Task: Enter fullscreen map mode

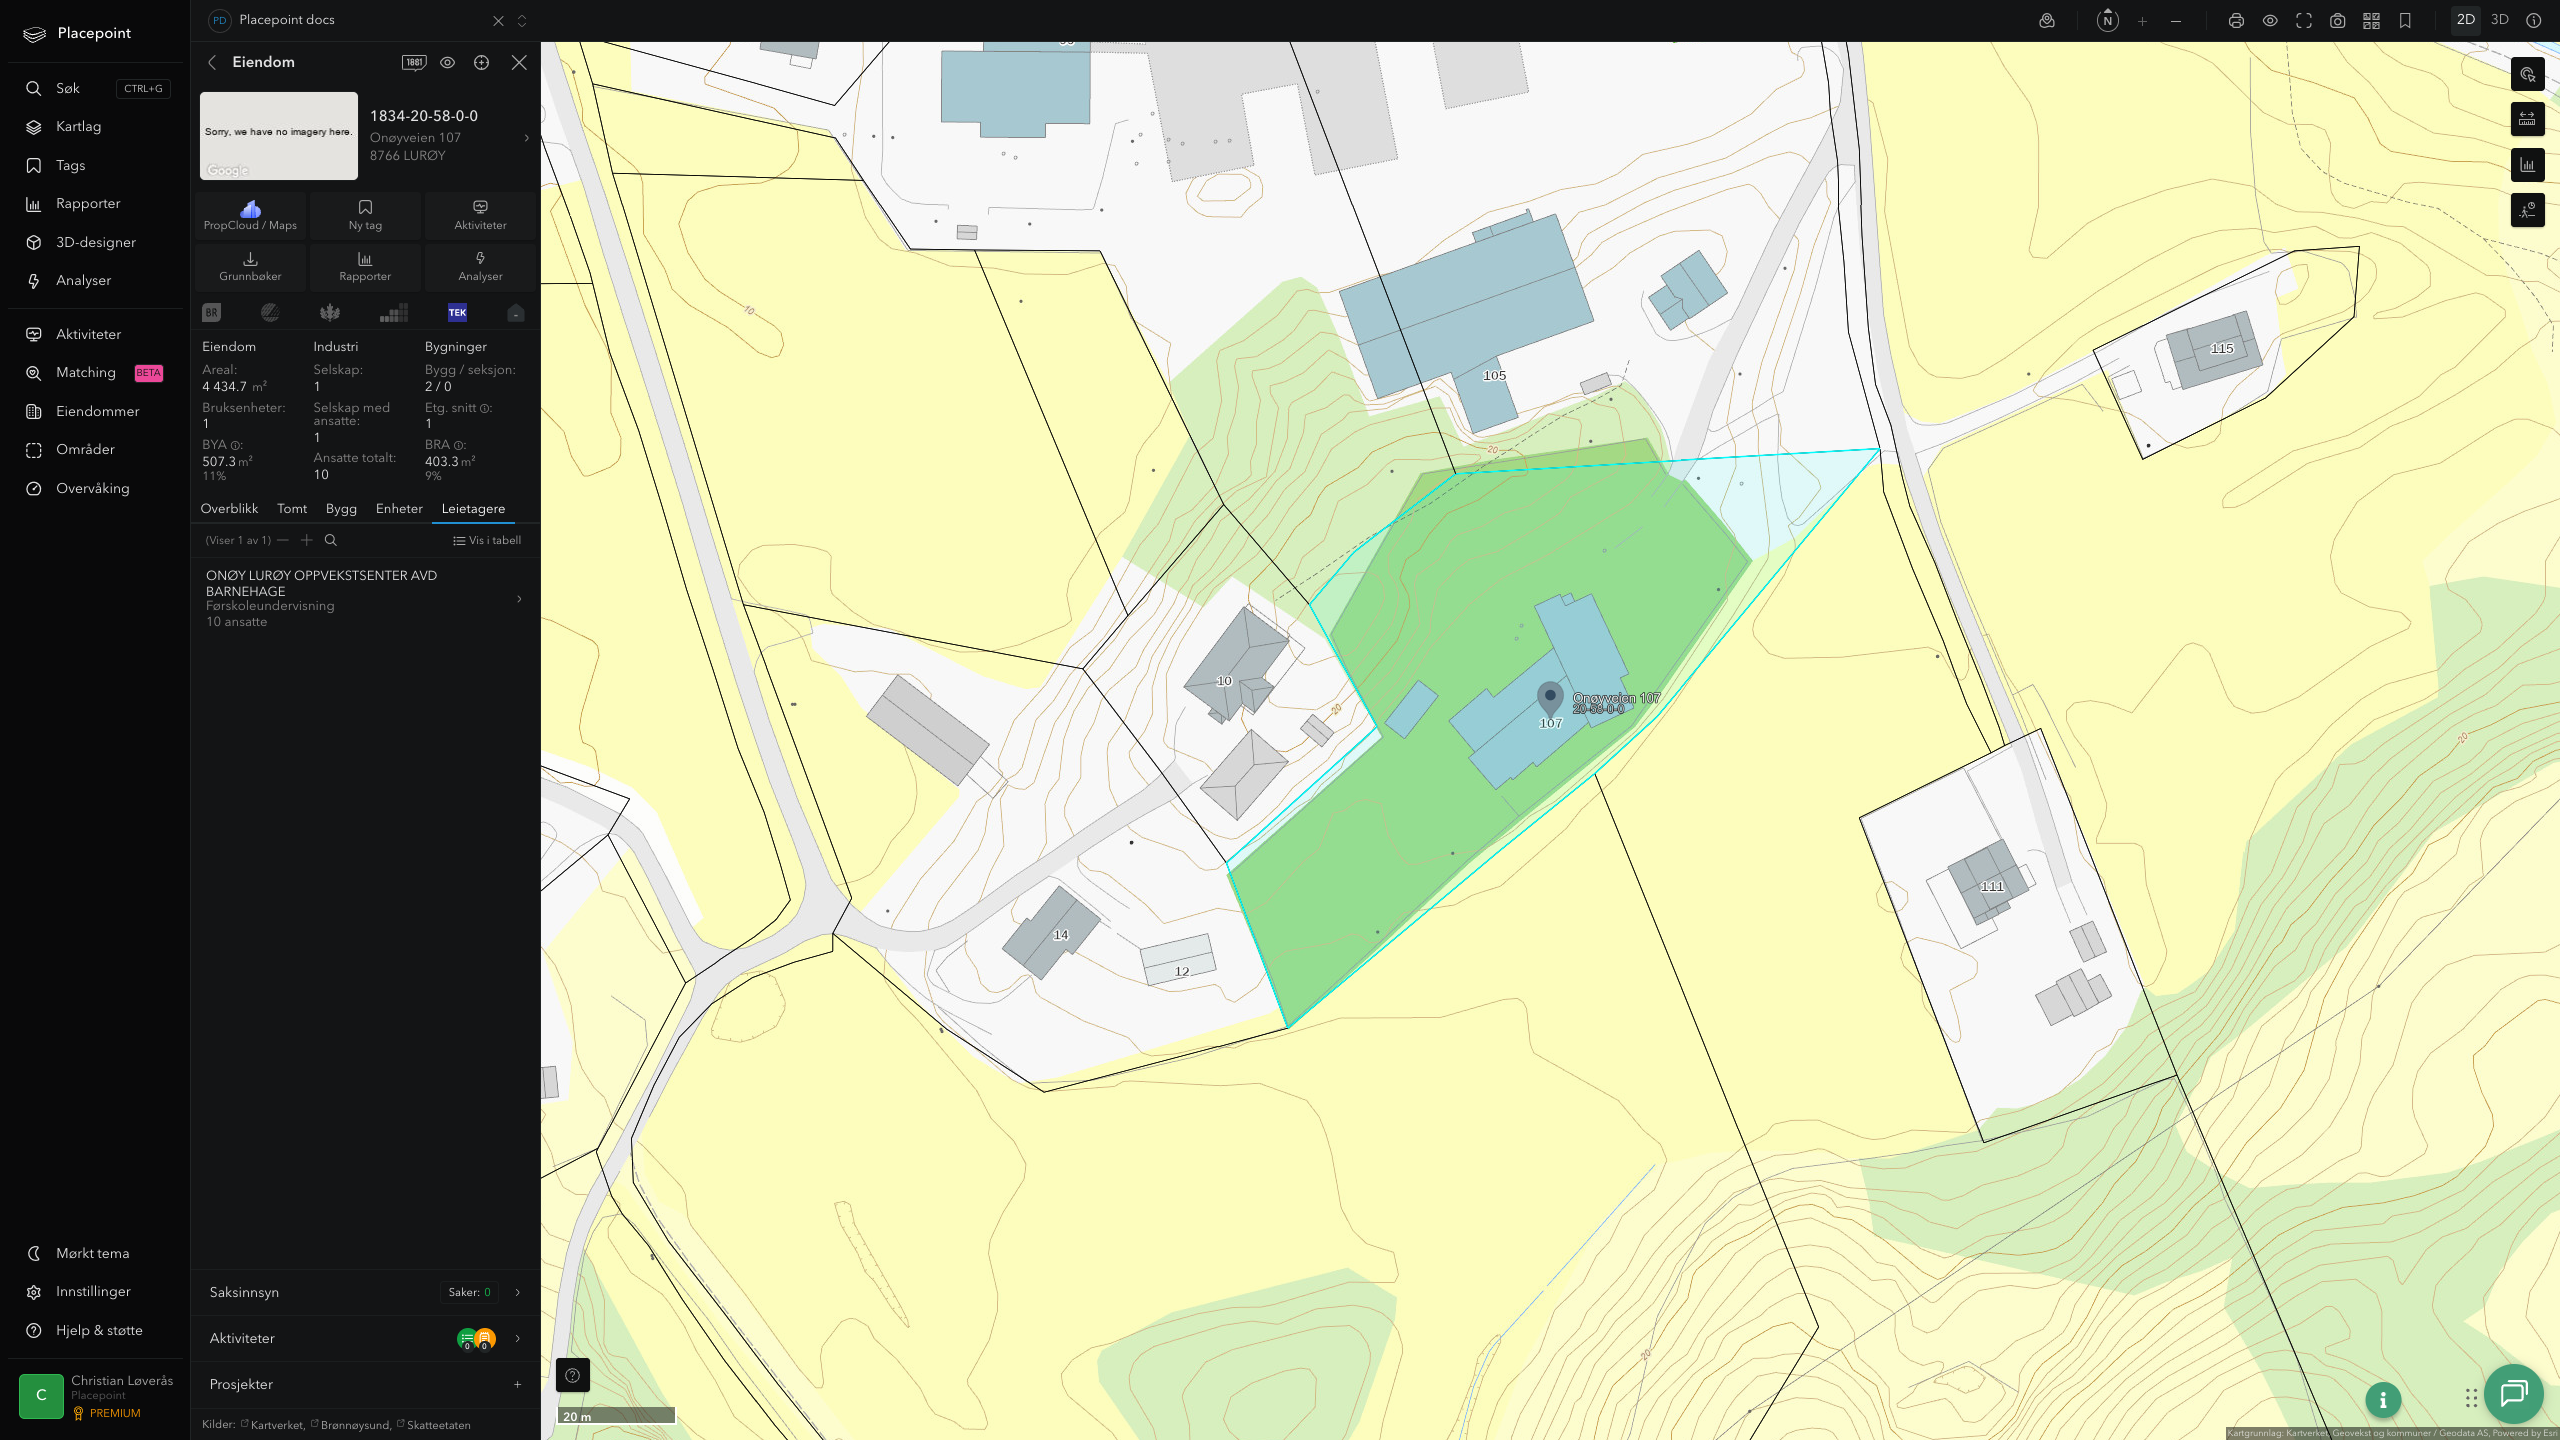Action: tap(2304, 20)
